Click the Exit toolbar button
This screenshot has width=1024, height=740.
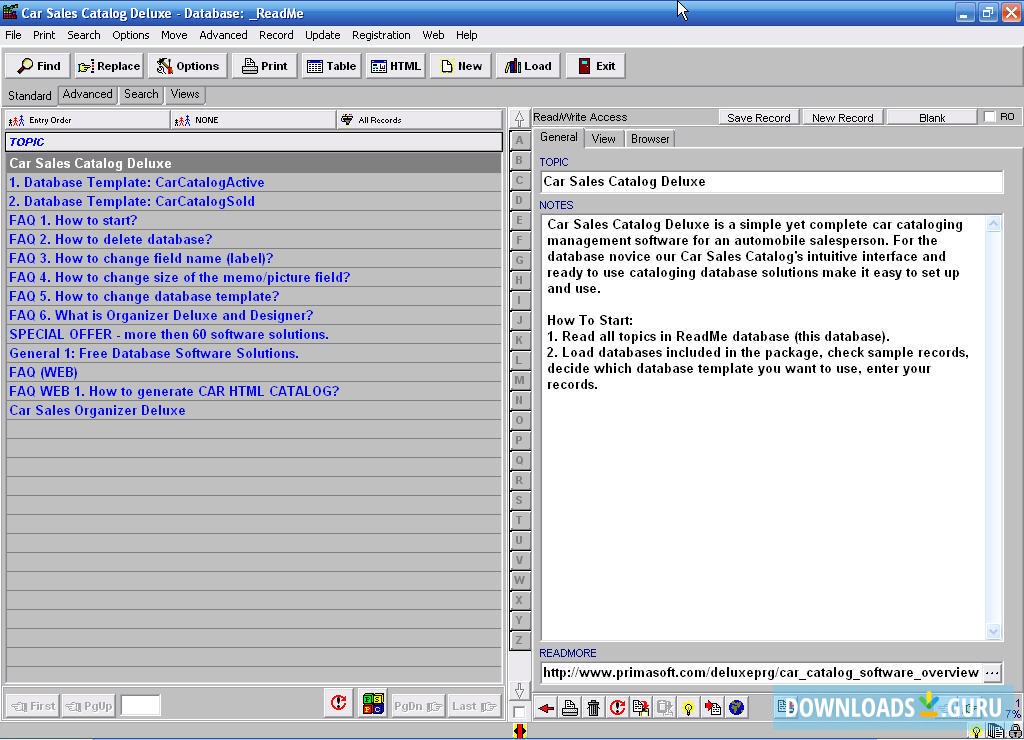pos(596,66)
